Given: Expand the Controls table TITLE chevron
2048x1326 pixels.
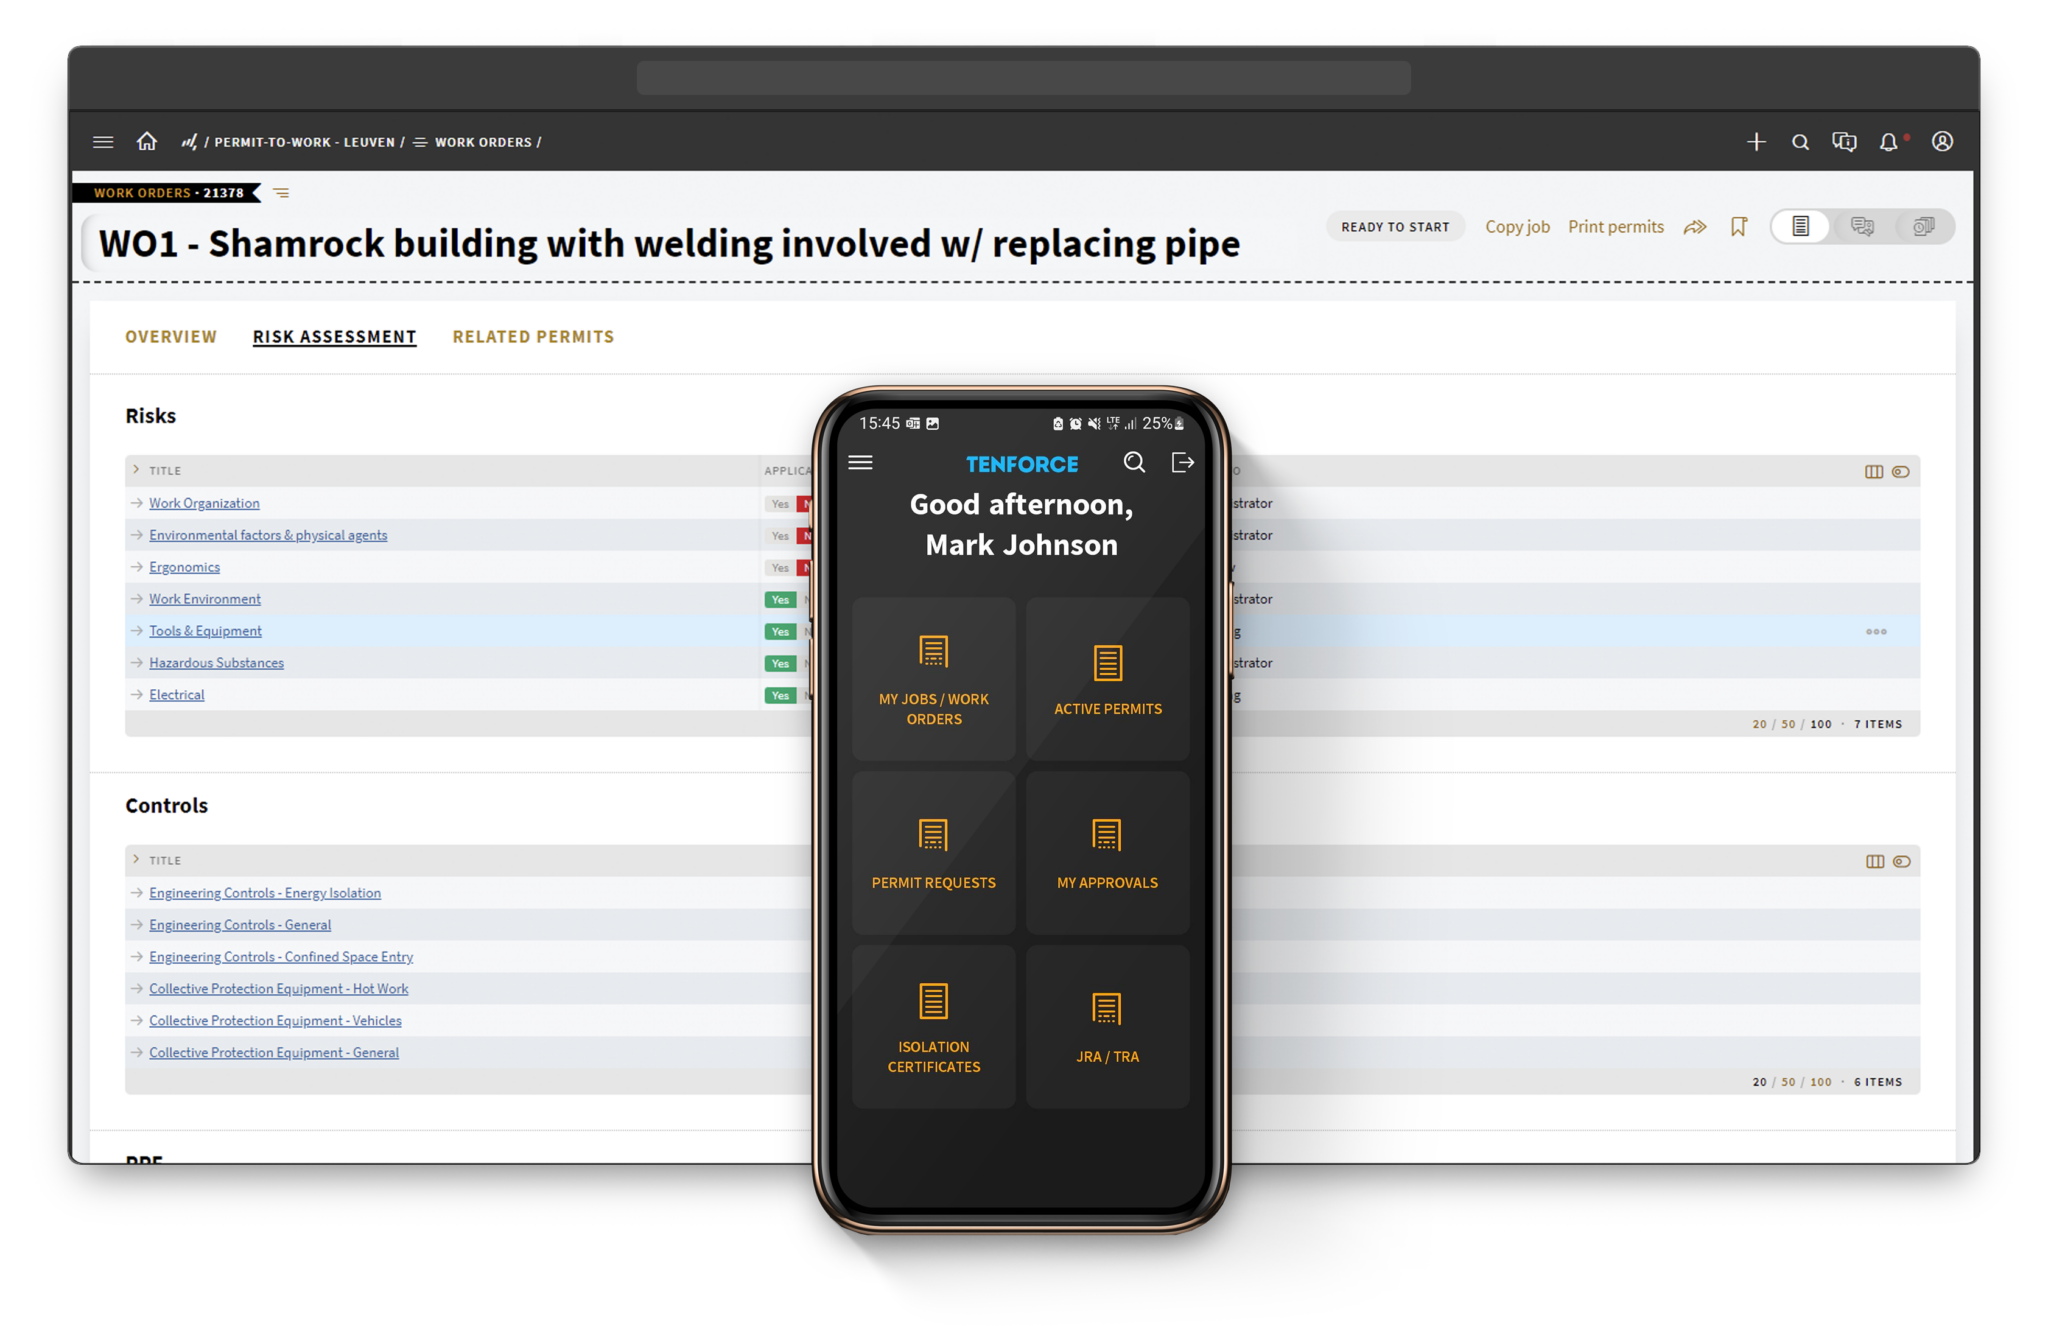Looking at the screenshot, I should tap(137, 860).
